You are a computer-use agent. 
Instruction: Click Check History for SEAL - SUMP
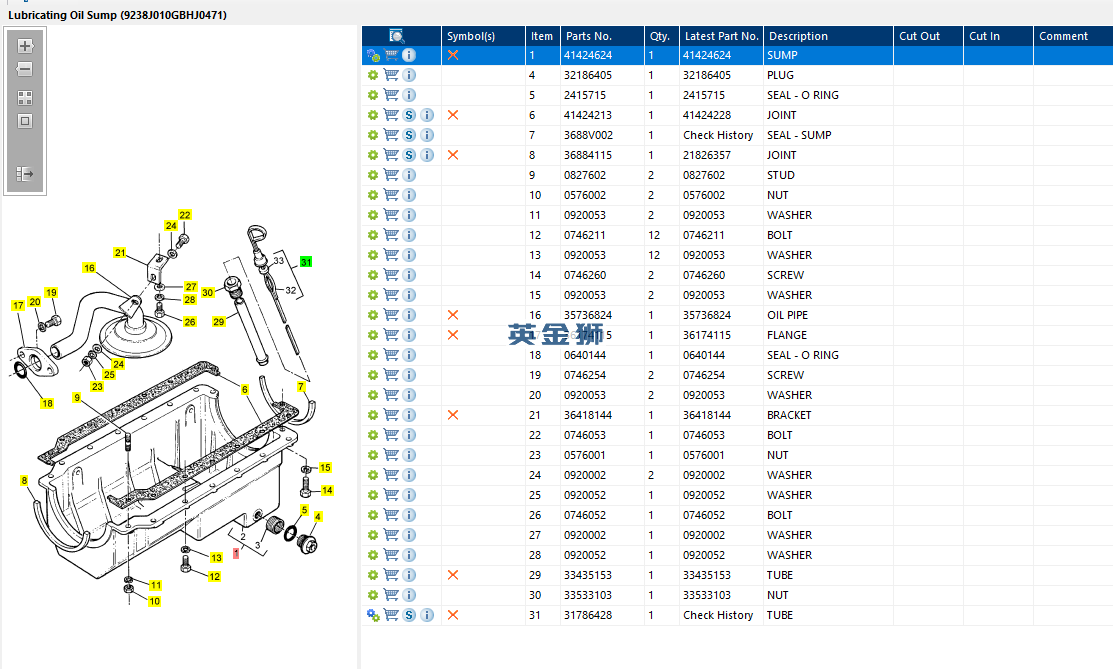click(718, 135)
